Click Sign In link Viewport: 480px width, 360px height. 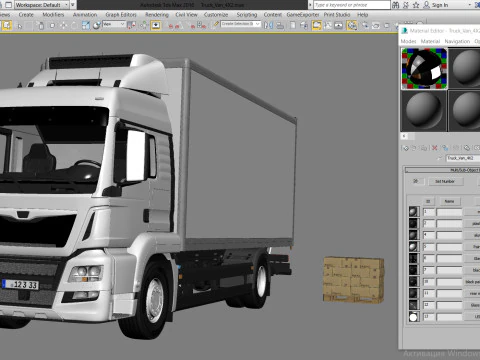440,5
